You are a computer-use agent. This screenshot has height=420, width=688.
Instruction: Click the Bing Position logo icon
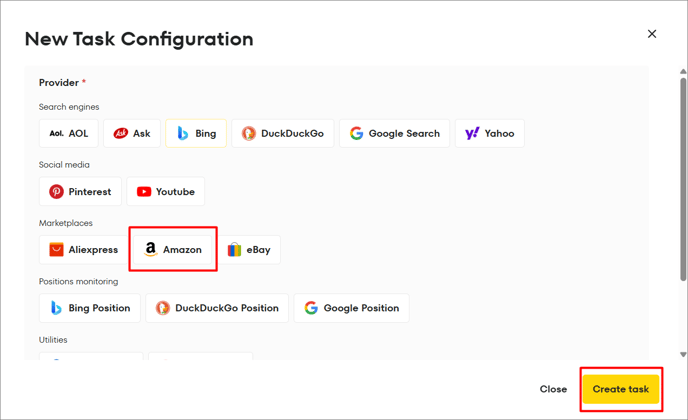pyautogui.click(x=56, y=308)
